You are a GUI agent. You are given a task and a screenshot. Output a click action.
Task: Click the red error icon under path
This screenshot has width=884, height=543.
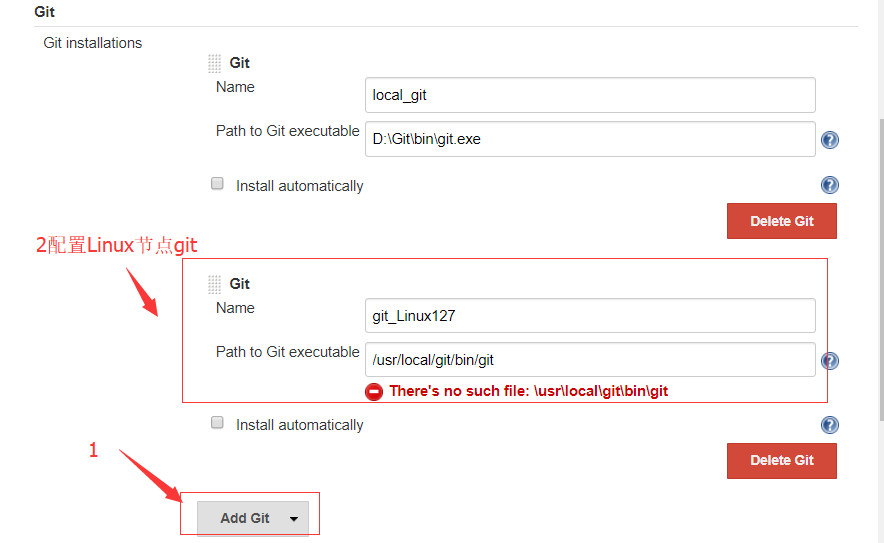[374, 392]
